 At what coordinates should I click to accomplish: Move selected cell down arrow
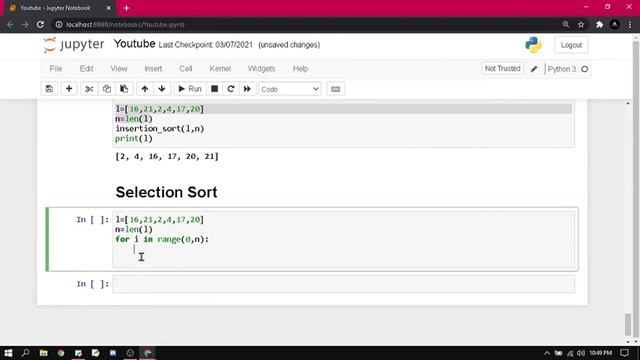(162, 89)
